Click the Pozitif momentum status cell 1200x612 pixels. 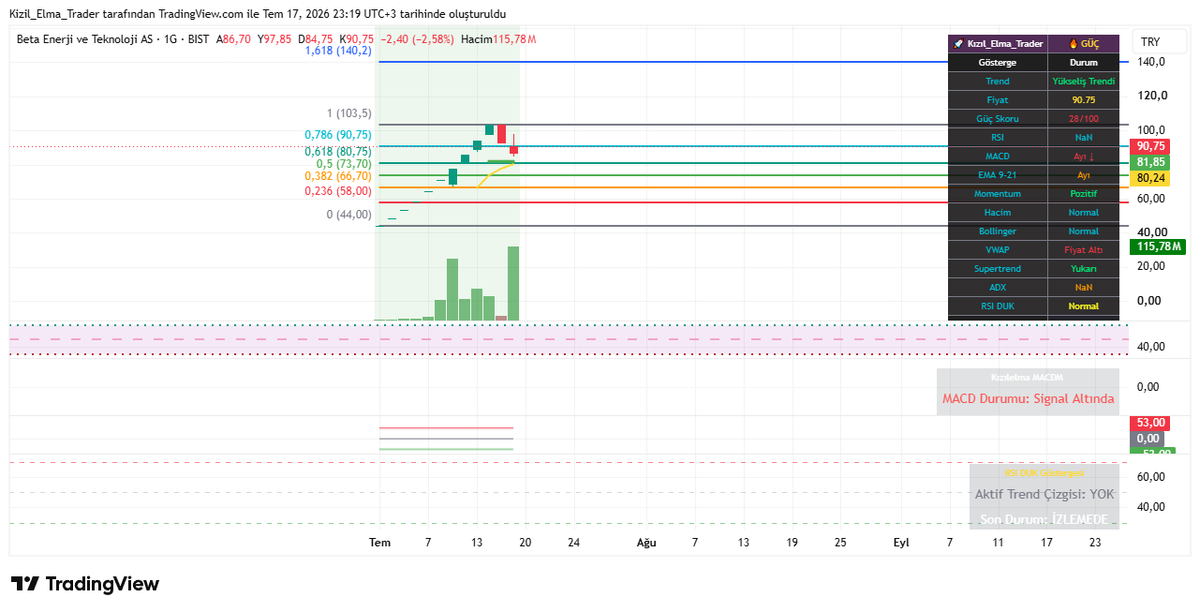(1084, 193)
